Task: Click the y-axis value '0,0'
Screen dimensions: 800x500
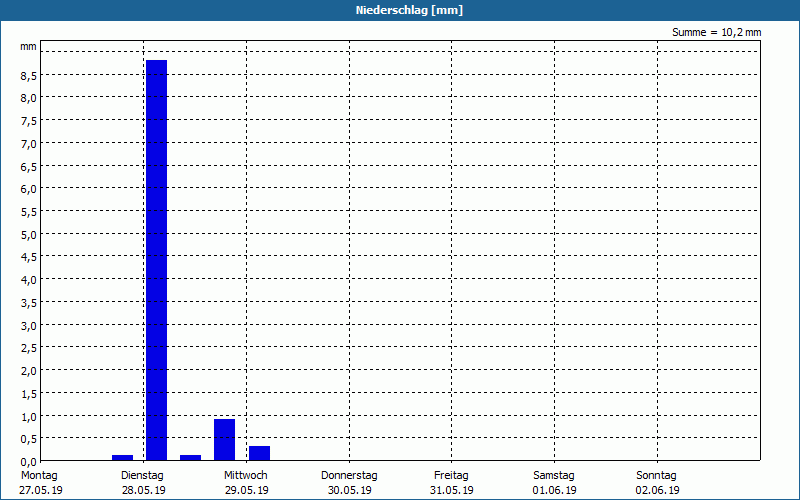Action: 29,462
